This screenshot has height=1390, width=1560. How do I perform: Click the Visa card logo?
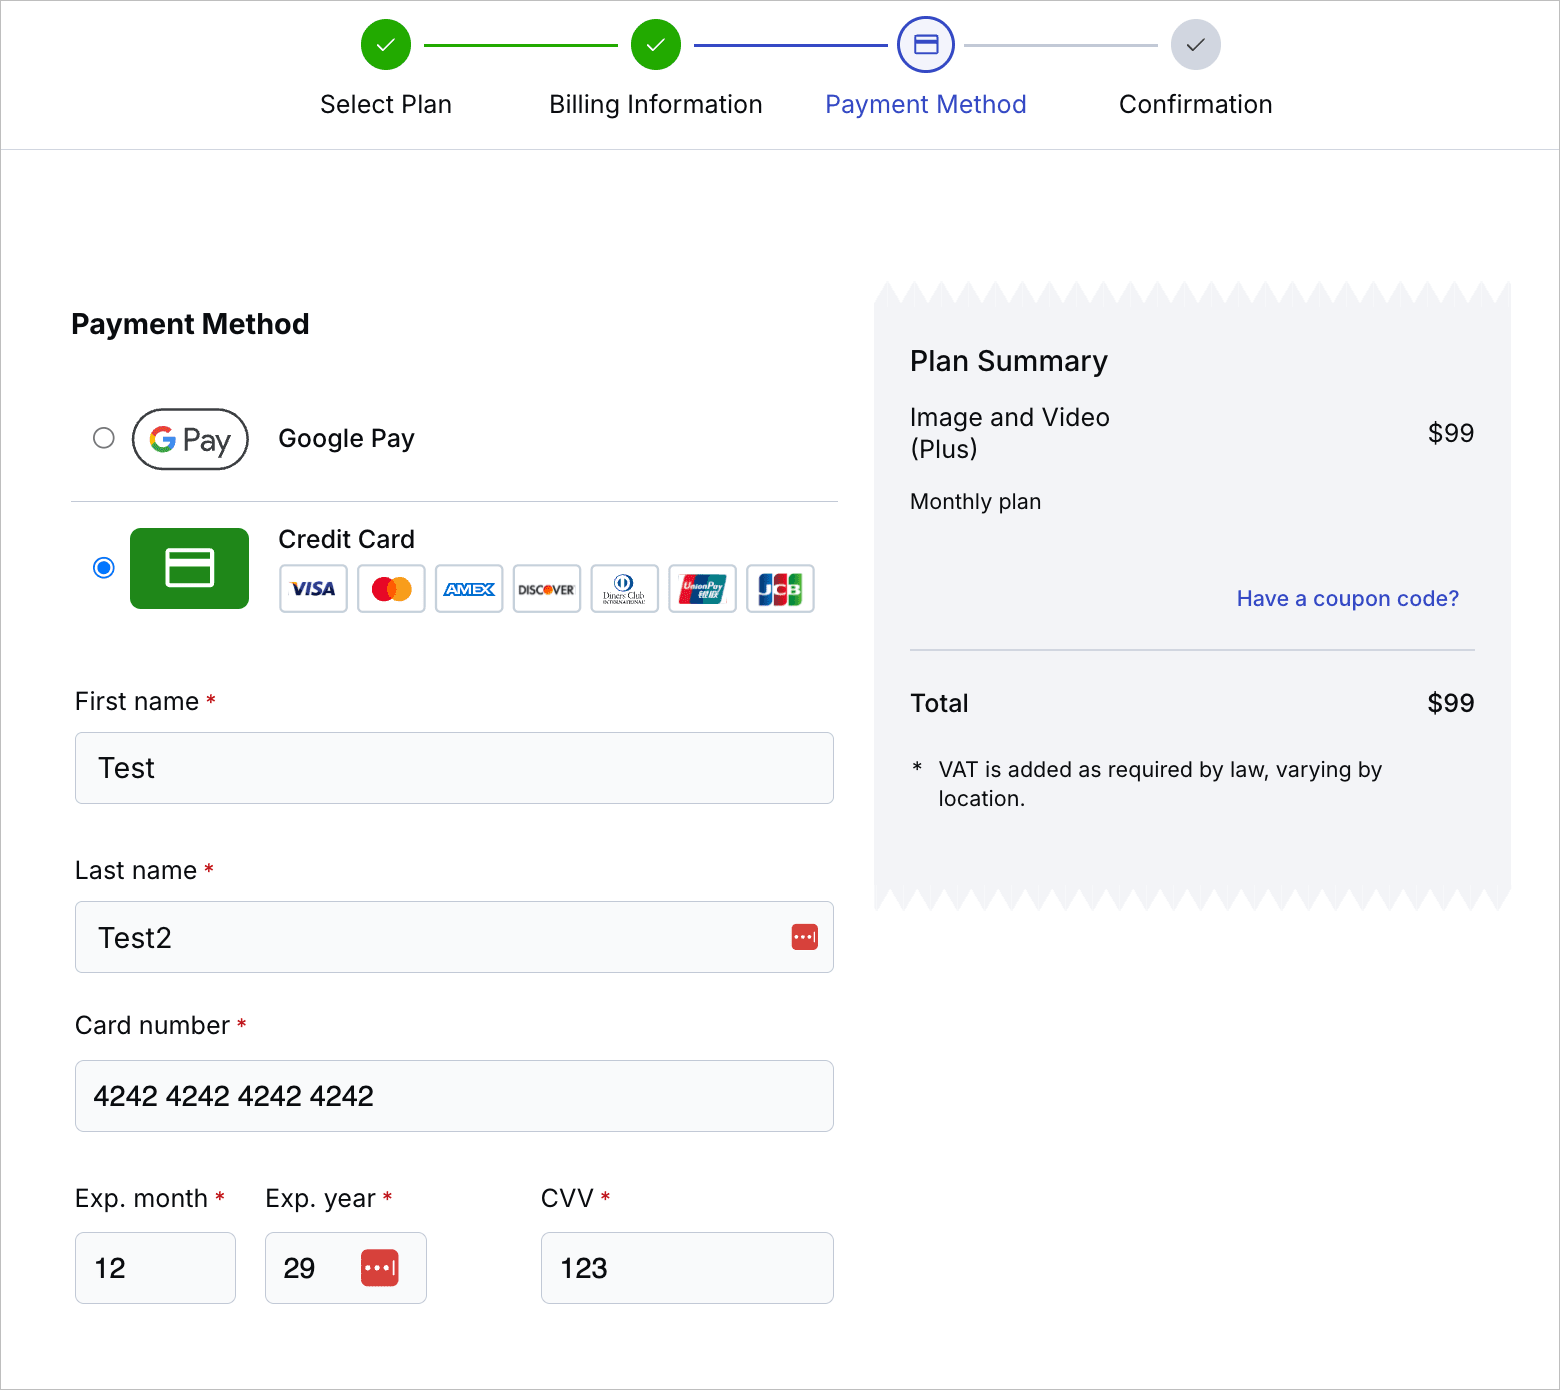[313, 589]
